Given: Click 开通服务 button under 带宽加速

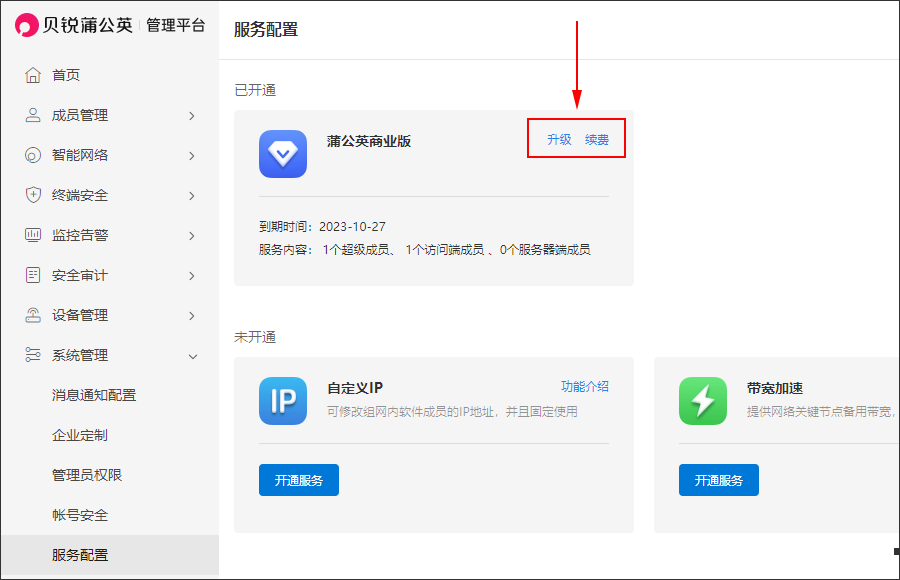Looking at the screenshot, I should point(719,480).
